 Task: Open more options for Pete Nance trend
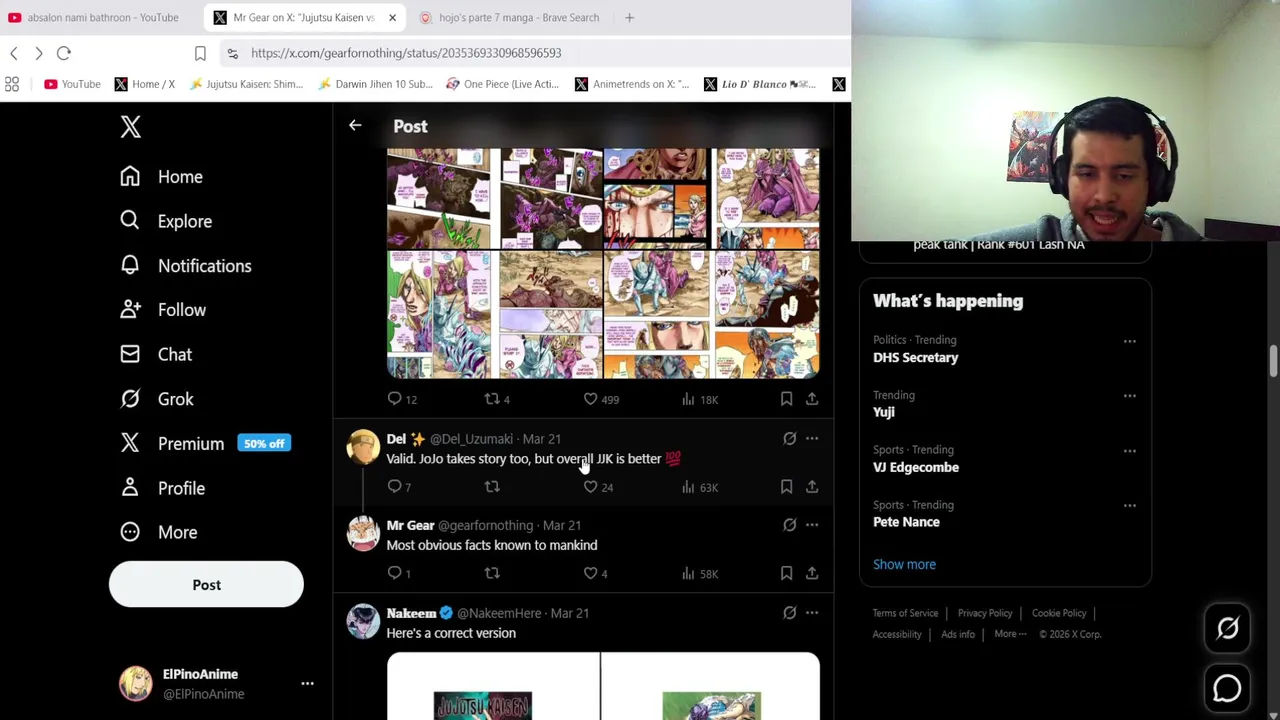[x=1129, y=506]
